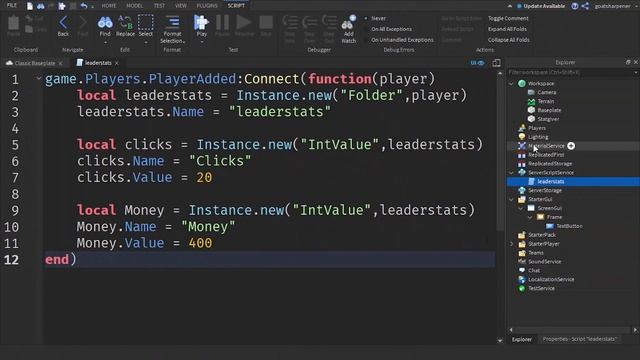Select ServerStorage in Explorer
The width and height of the screenshot is (640, 360).
(544, 190)
